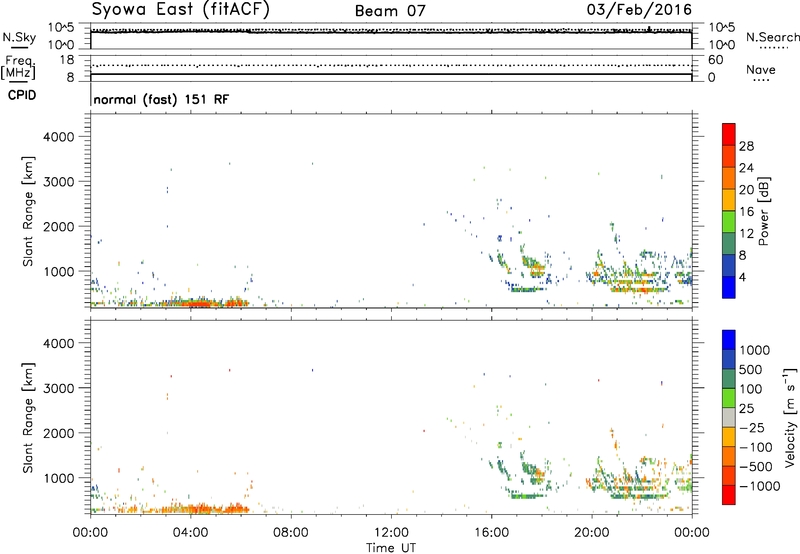Click the 'Syowa East (fitACF)' plot title

[x=181, y=9]
